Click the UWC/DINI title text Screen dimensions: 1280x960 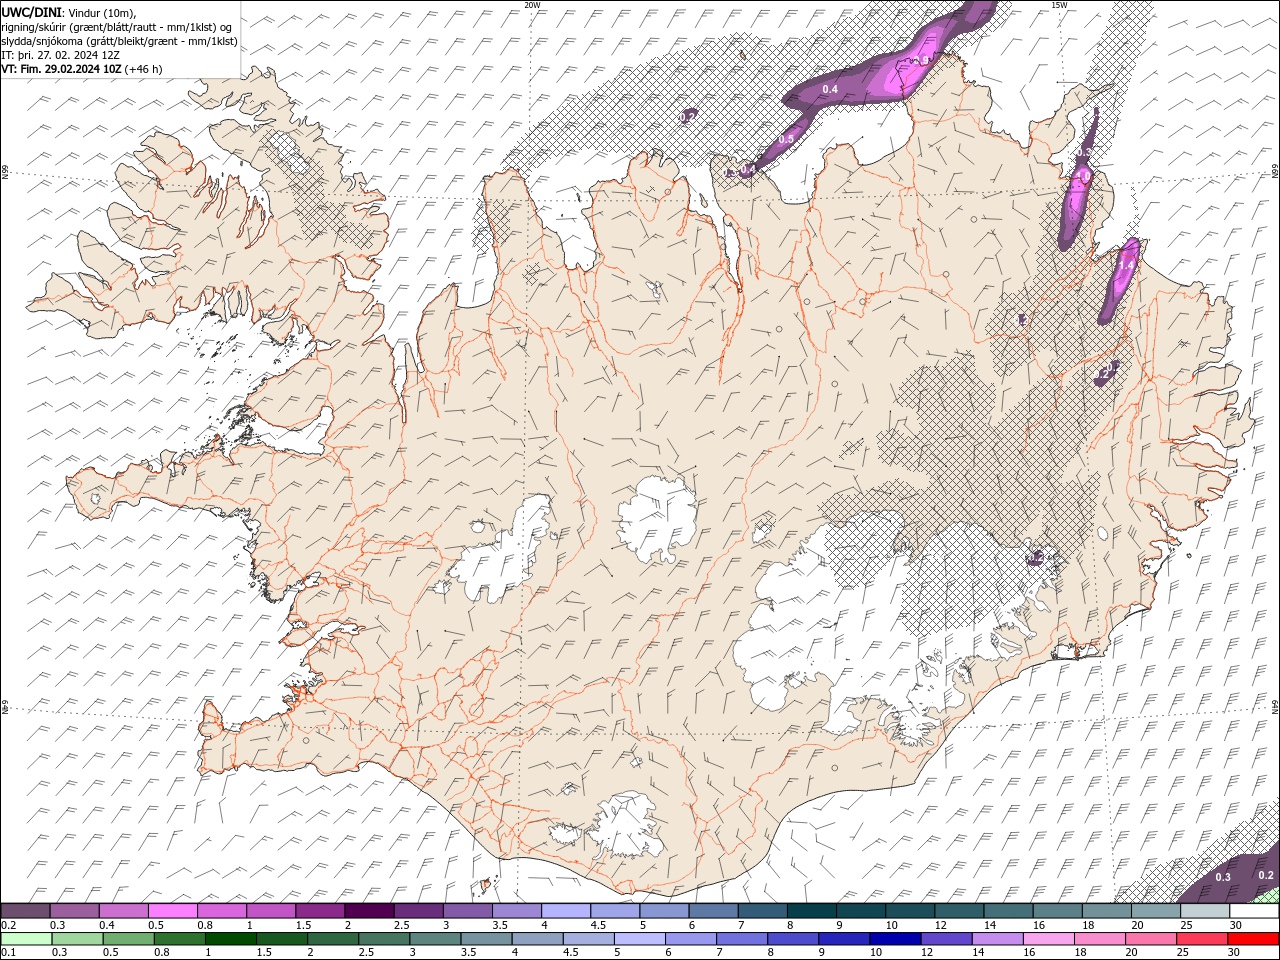coord(31,11)
